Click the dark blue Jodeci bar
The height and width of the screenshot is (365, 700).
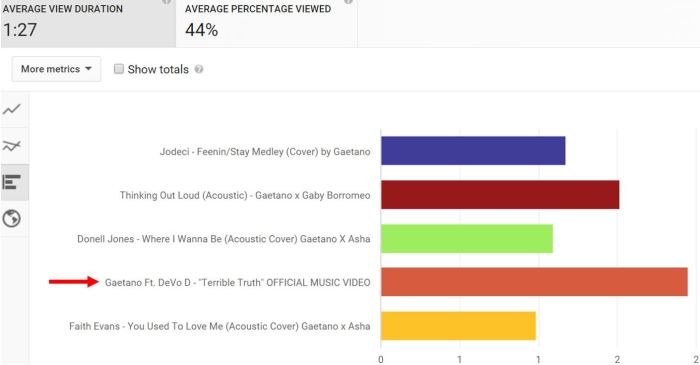click(x=473, y=151)
